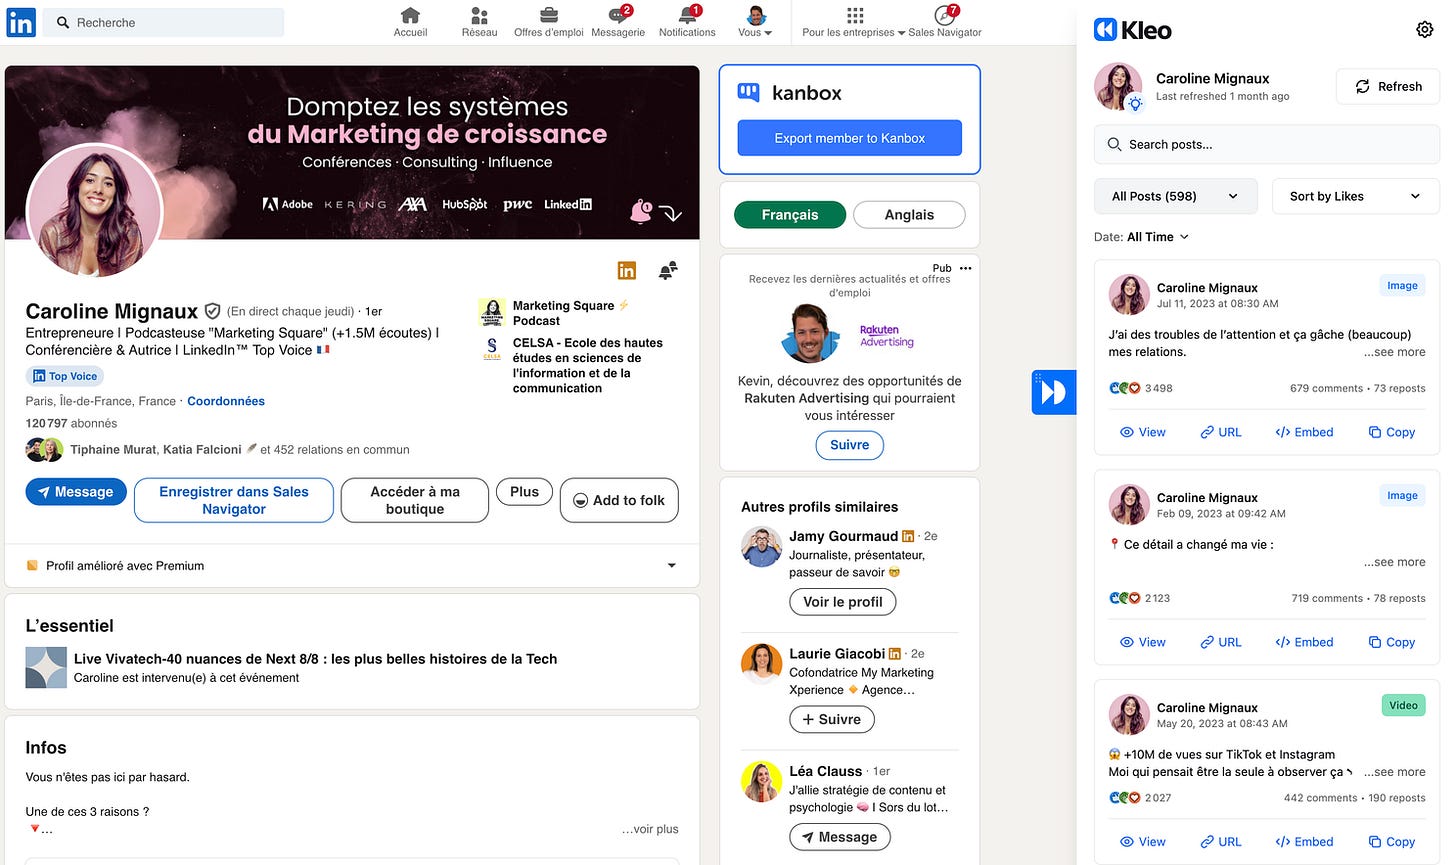Click the Top Voice badge

click(65, 376)
